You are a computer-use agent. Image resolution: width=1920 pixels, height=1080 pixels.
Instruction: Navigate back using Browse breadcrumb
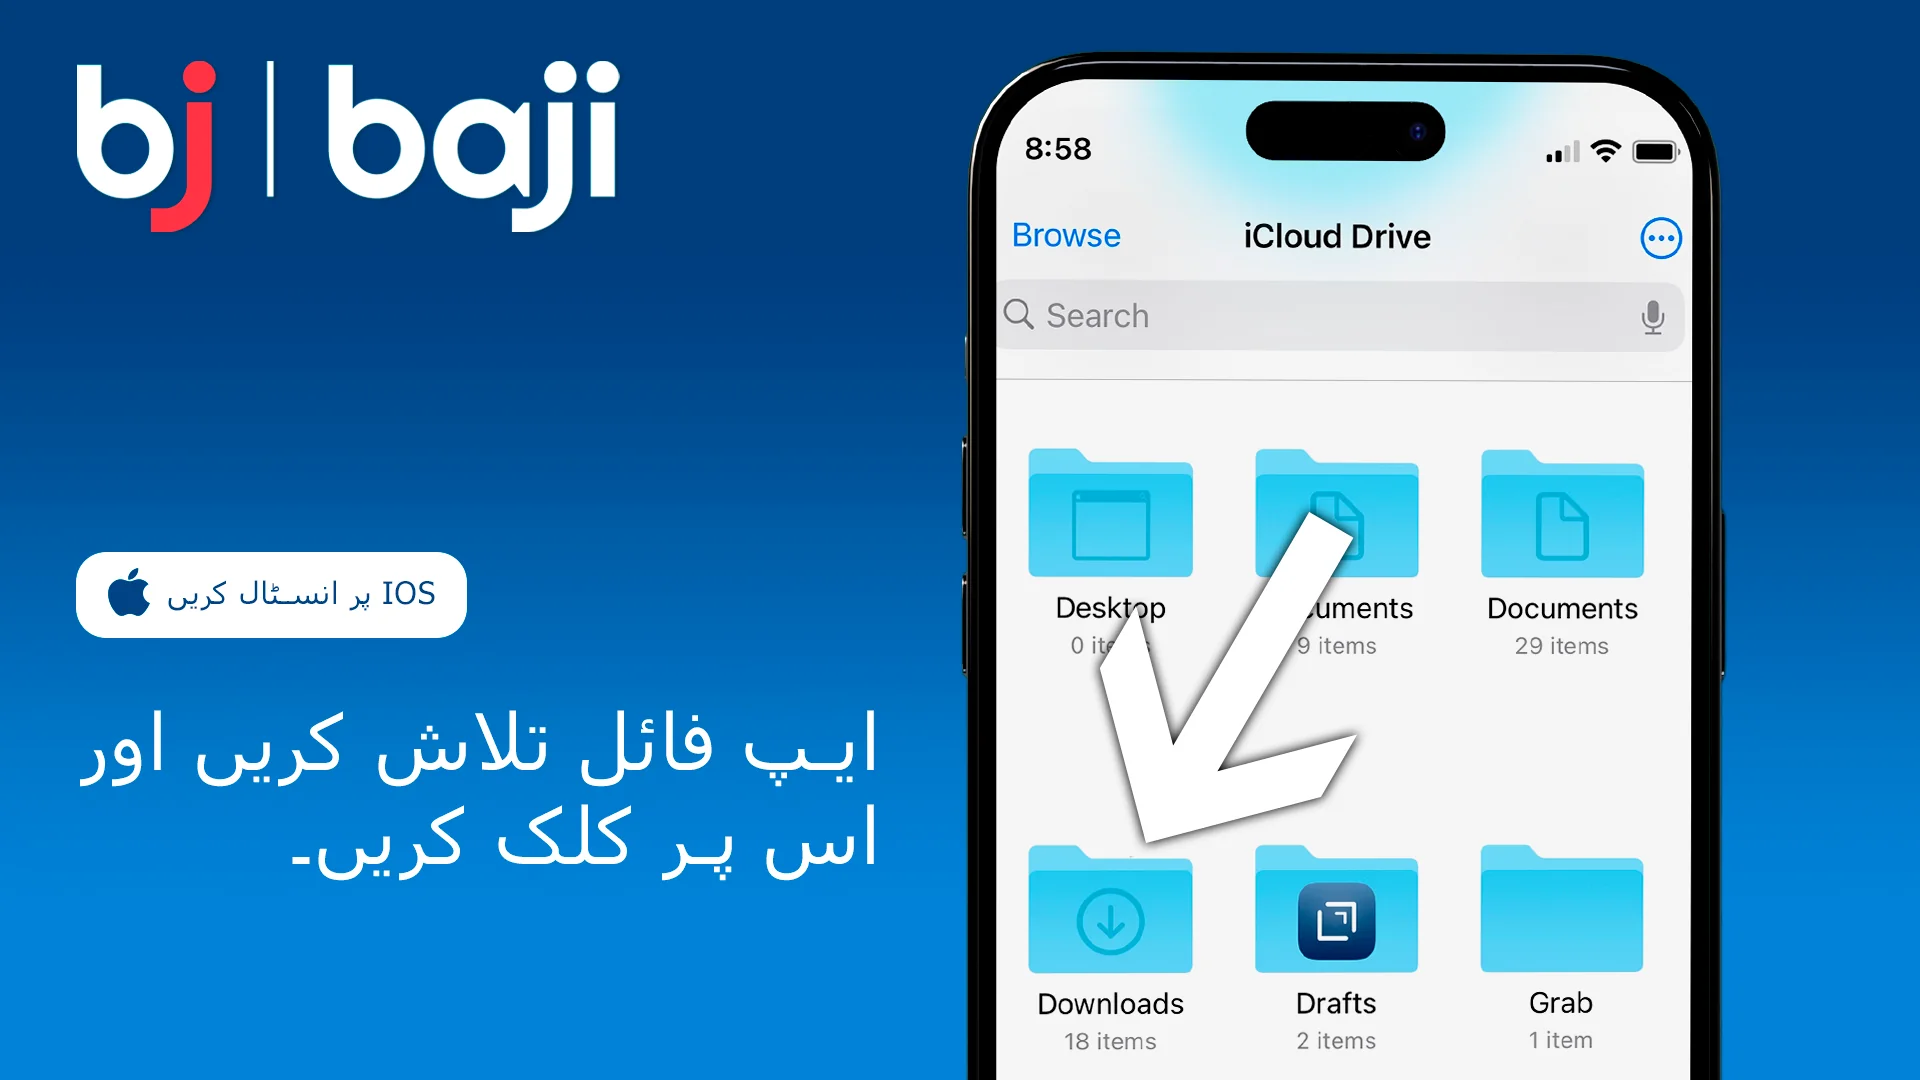(1065, 237)
